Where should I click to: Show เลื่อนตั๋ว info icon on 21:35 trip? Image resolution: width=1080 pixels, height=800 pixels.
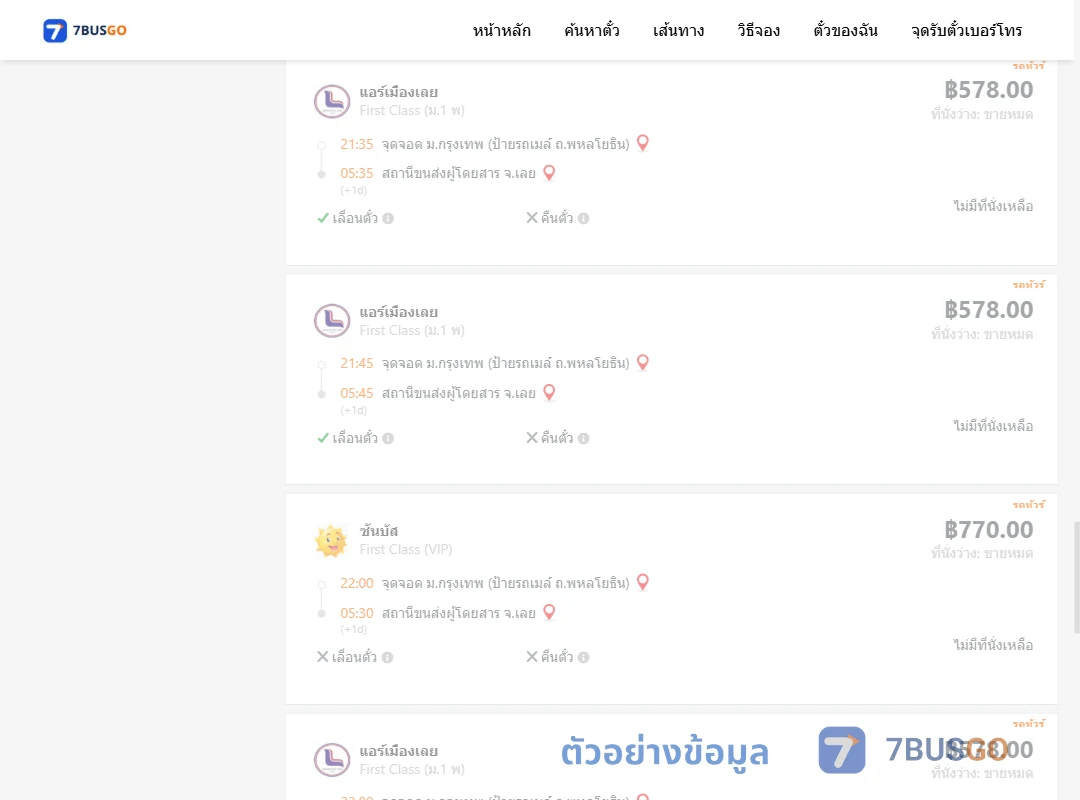(x=388, y=218)
